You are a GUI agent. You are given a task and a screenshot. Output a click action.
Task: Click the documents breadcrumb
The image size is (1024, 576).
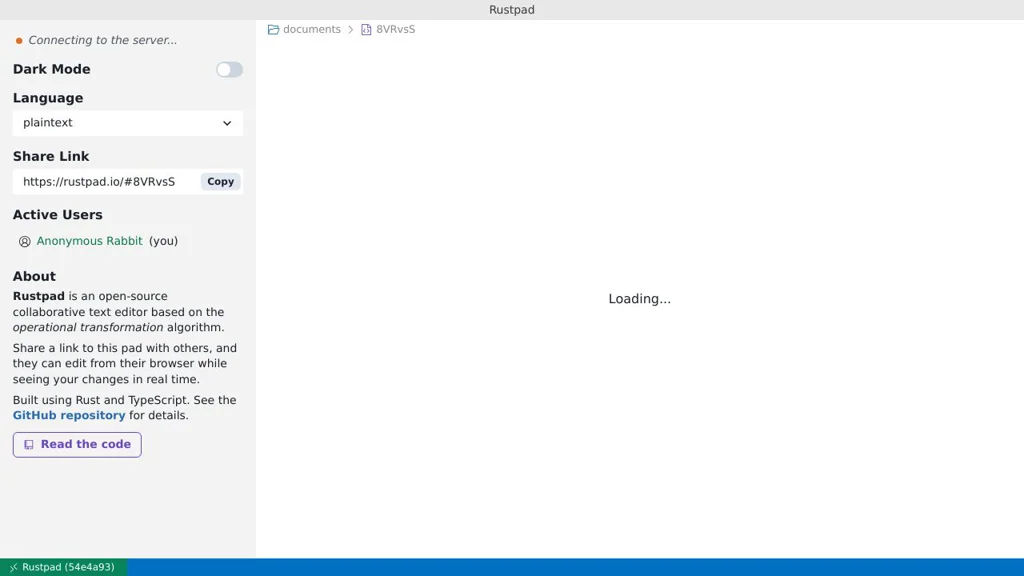312,29
